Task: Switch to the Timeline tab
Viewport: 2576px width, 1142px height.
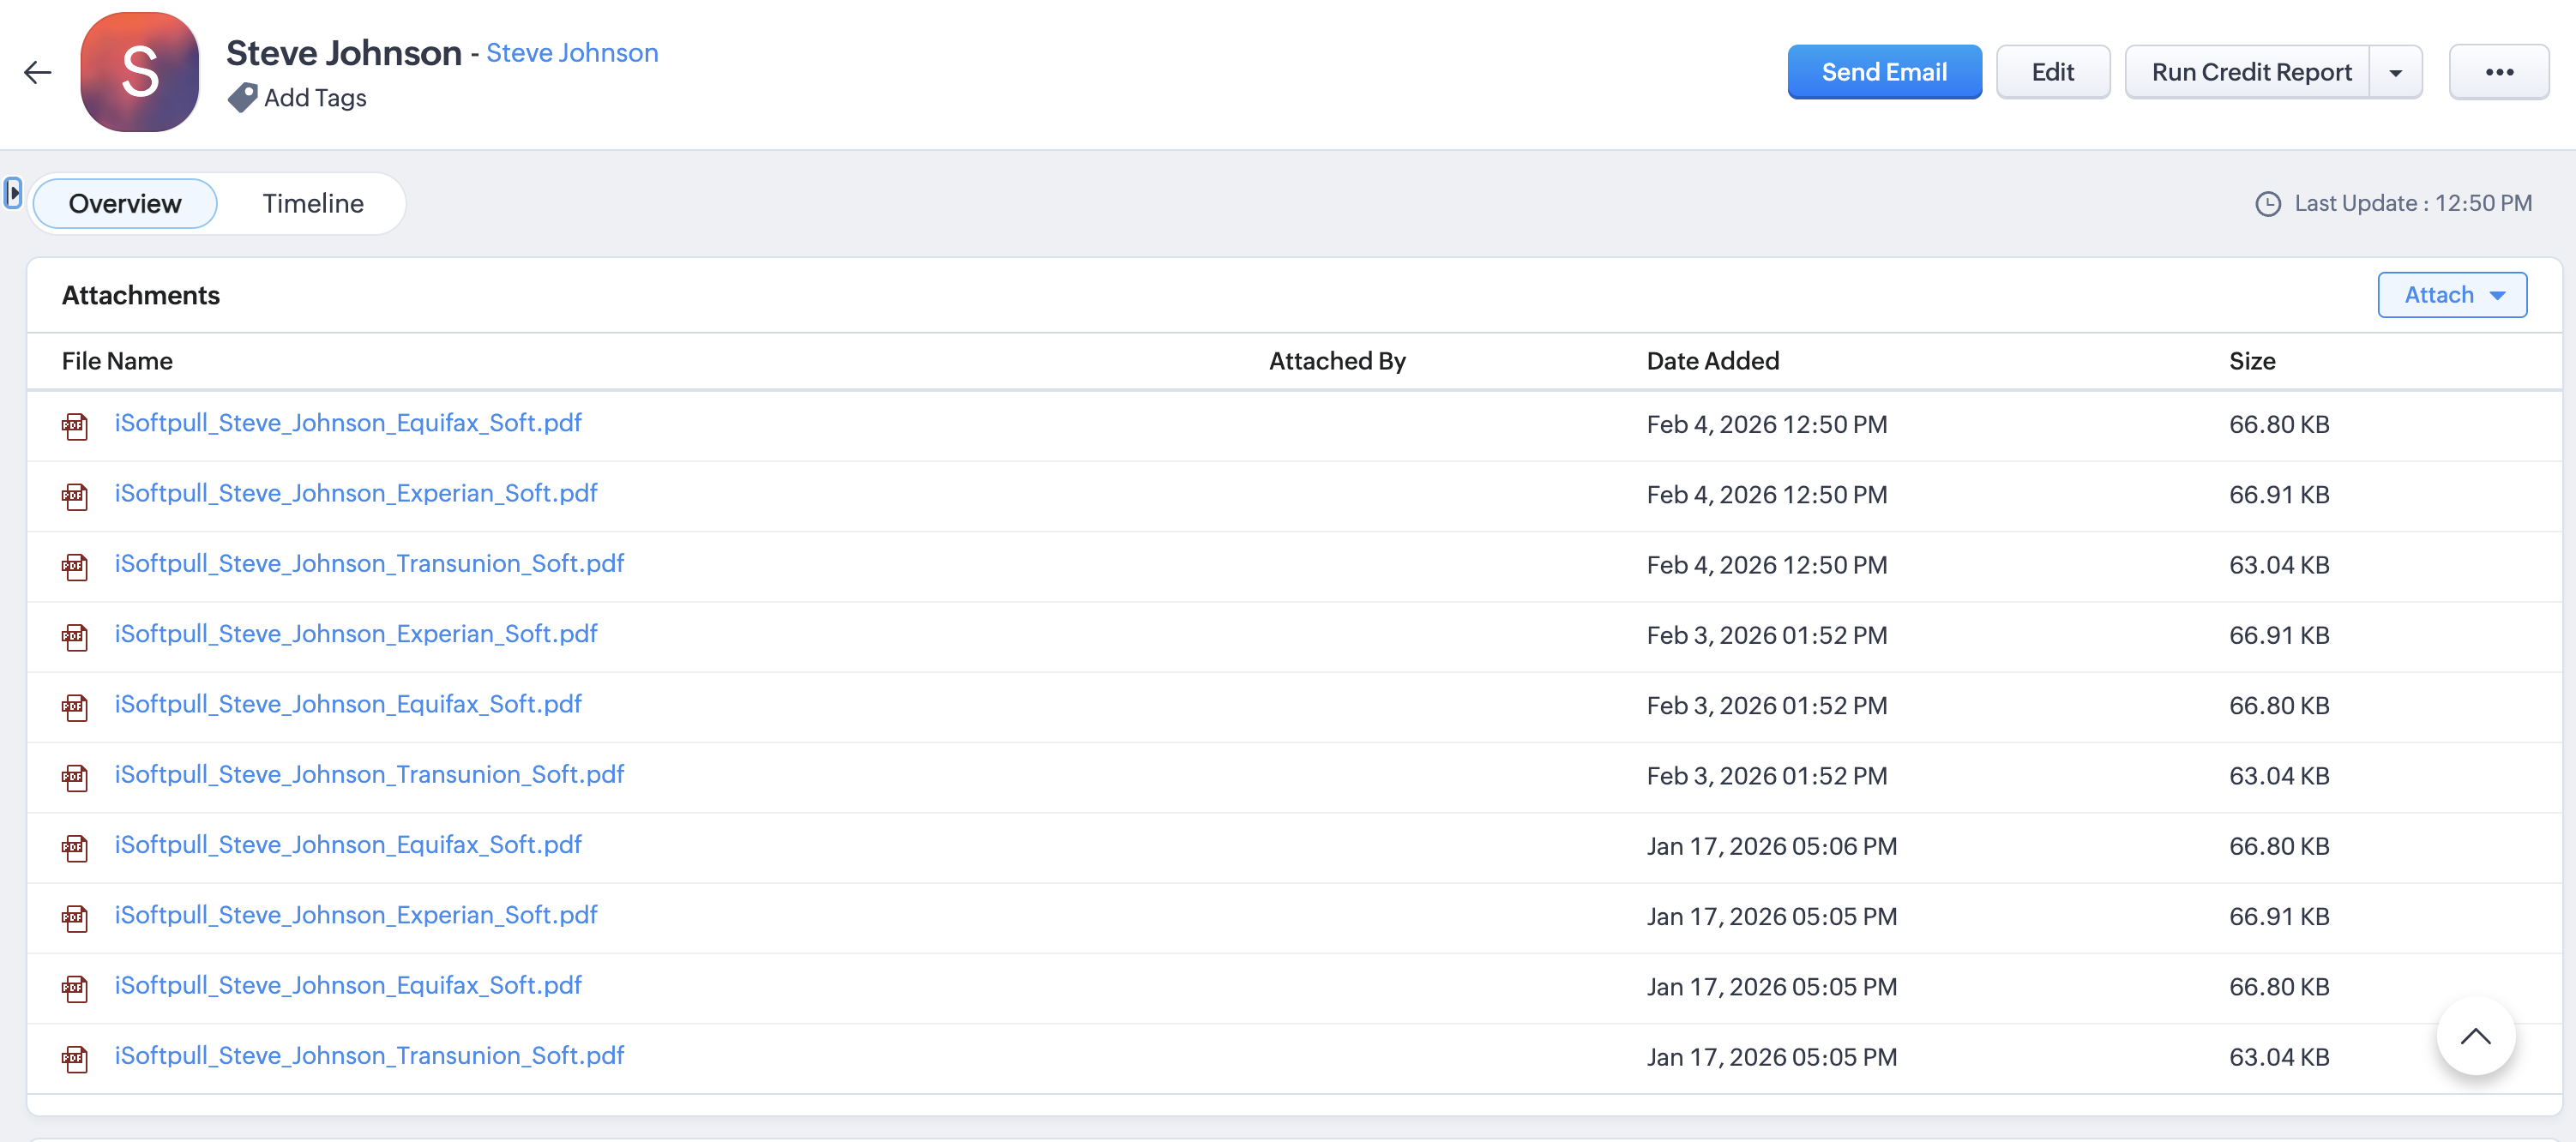Action: (x=313, y=204)
